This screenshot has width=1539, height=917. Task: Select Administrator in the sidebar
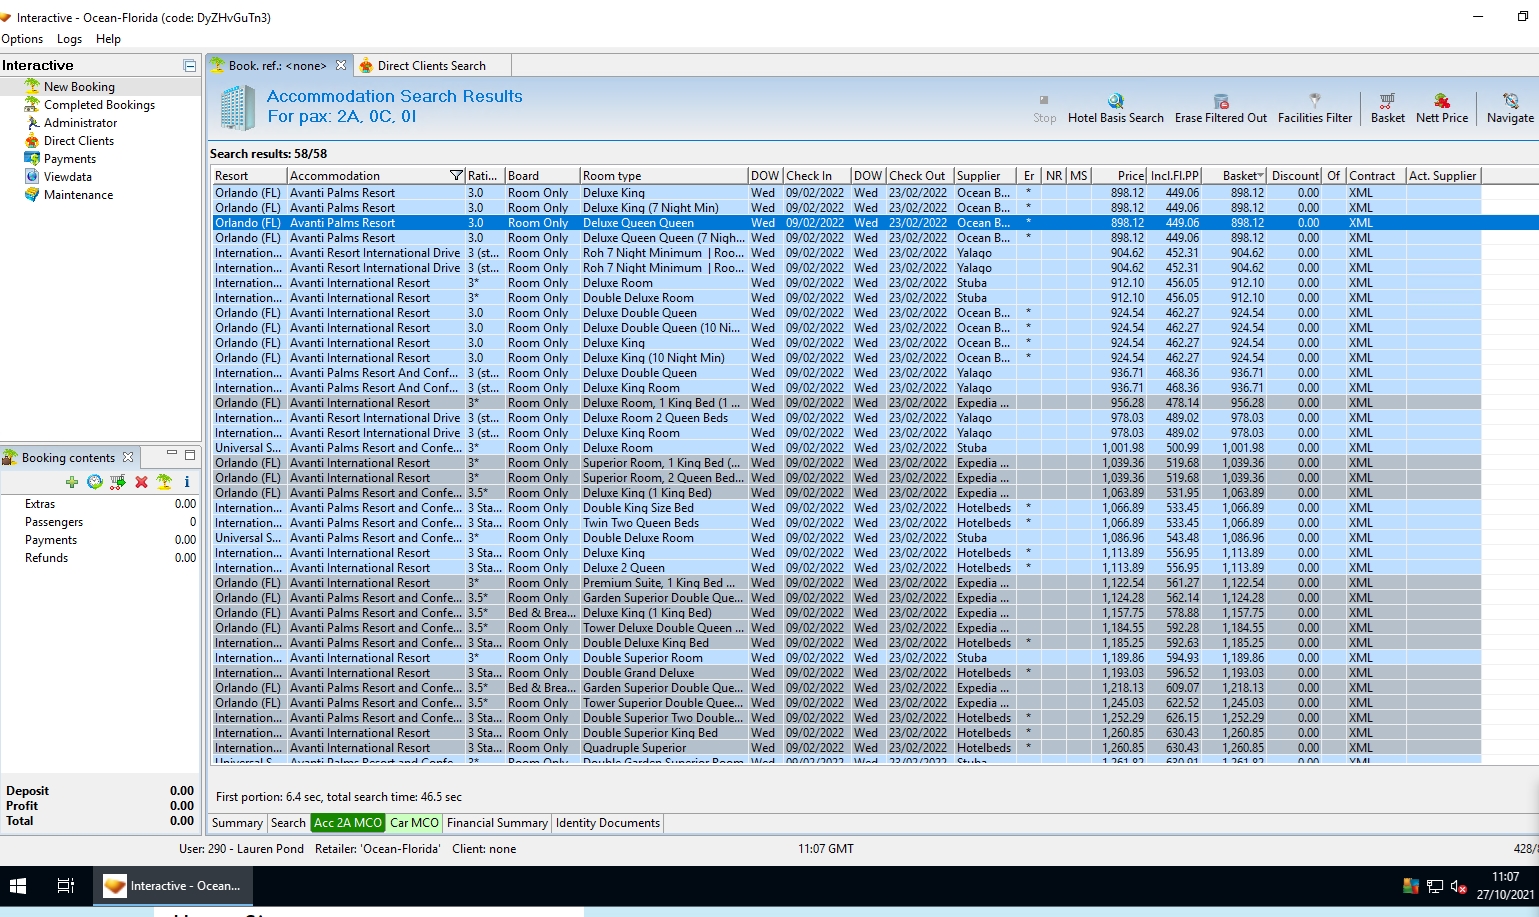click(x=80, y=123)
